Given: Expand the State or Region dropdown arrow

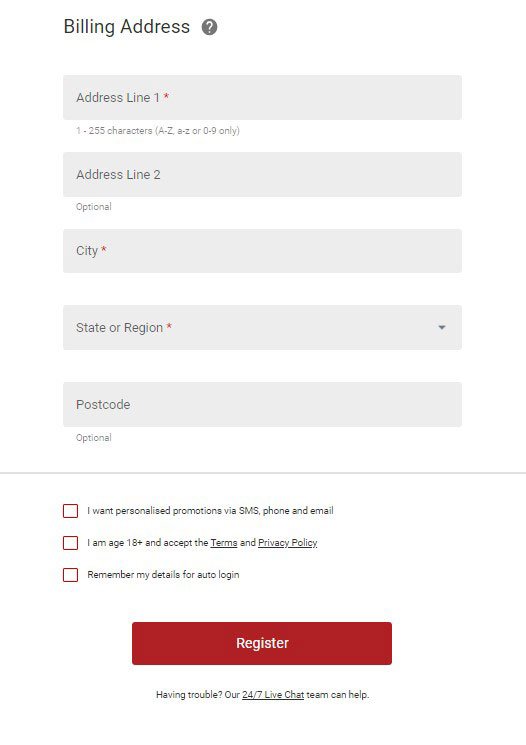Looking at the screenshot, I should (x=442, y=327).
